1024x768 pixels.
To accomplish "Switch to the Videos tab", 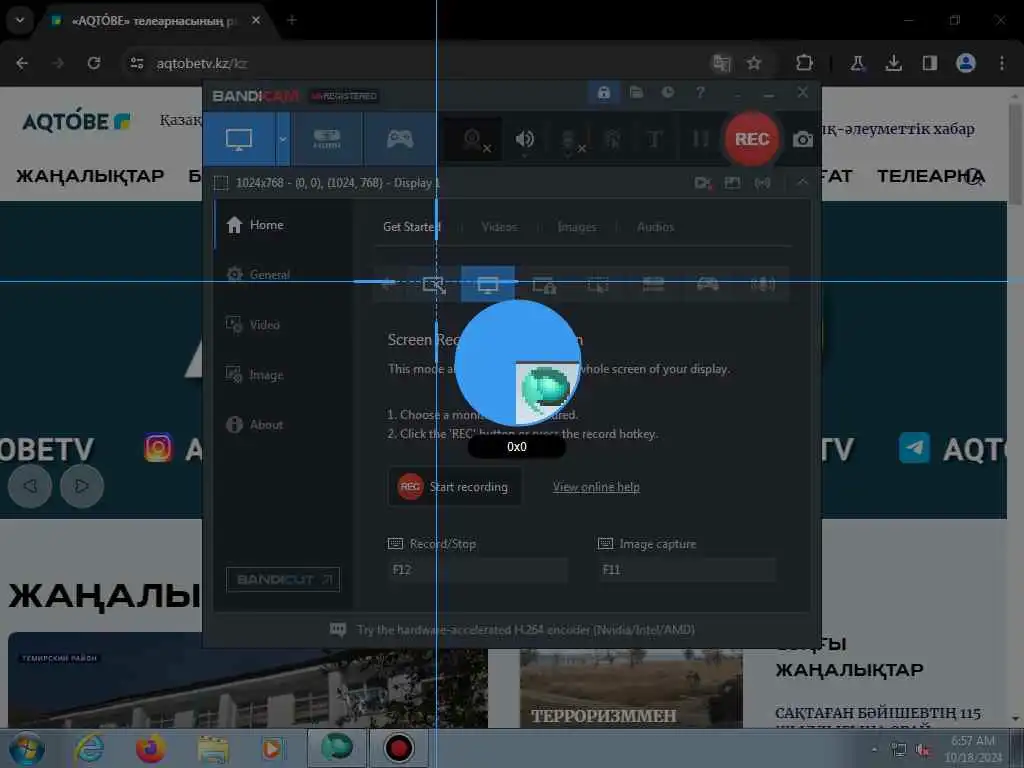I will pyautogui.click(x=499, y=227).
